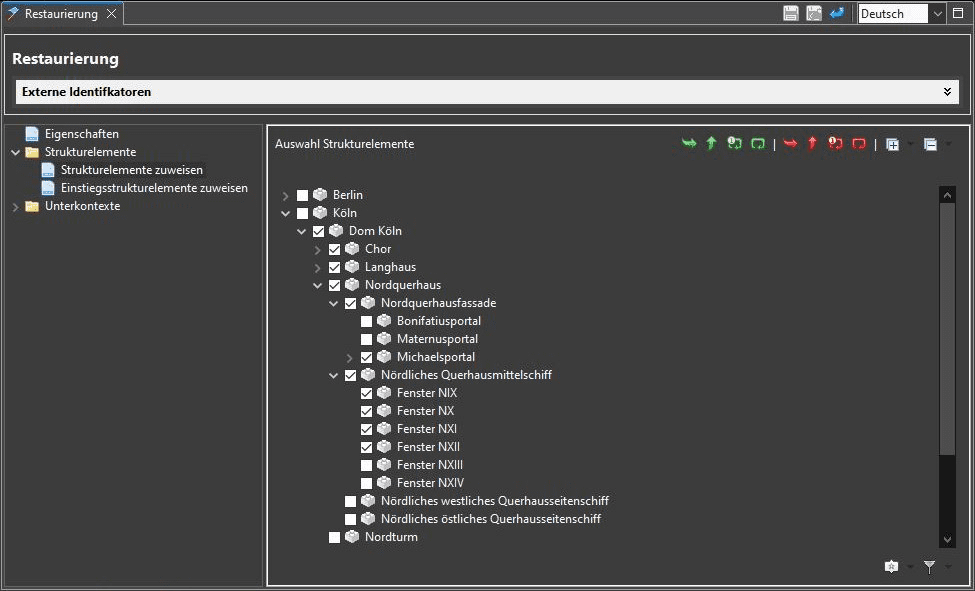Select the Nordquerhausfassade tree row
The height and width of the screenshot is (591, 975).
(438, 303)
